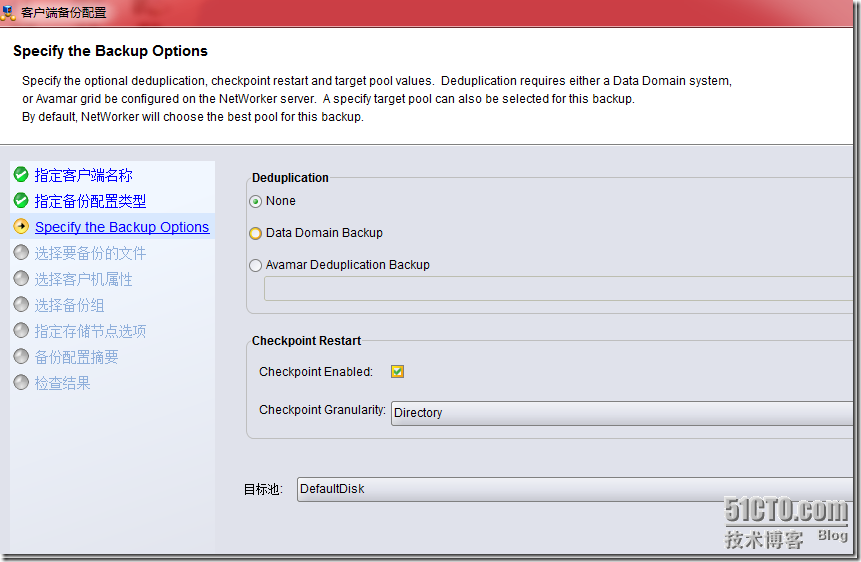Click the 目标池 label
This screenshot has width=861, height=562.
[x=263, y=489]
